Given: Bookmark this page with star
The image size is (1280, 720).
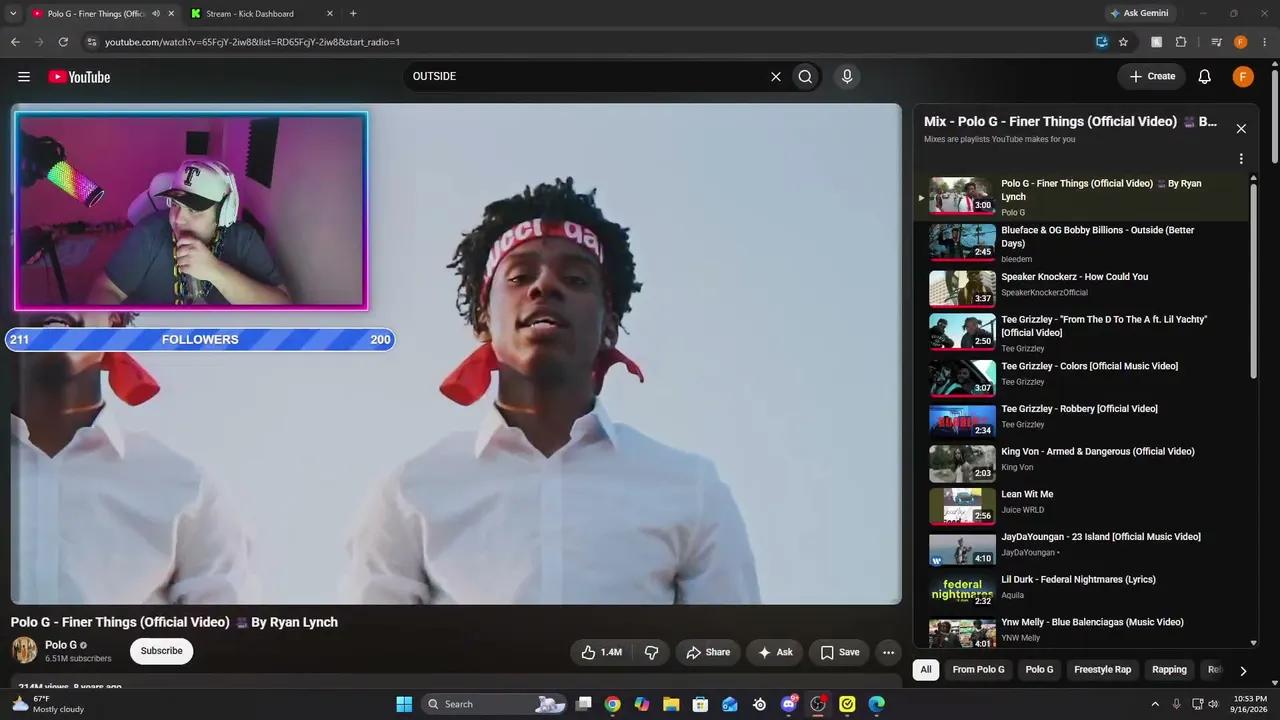Looking at the screenshot, I should 1123,42.
